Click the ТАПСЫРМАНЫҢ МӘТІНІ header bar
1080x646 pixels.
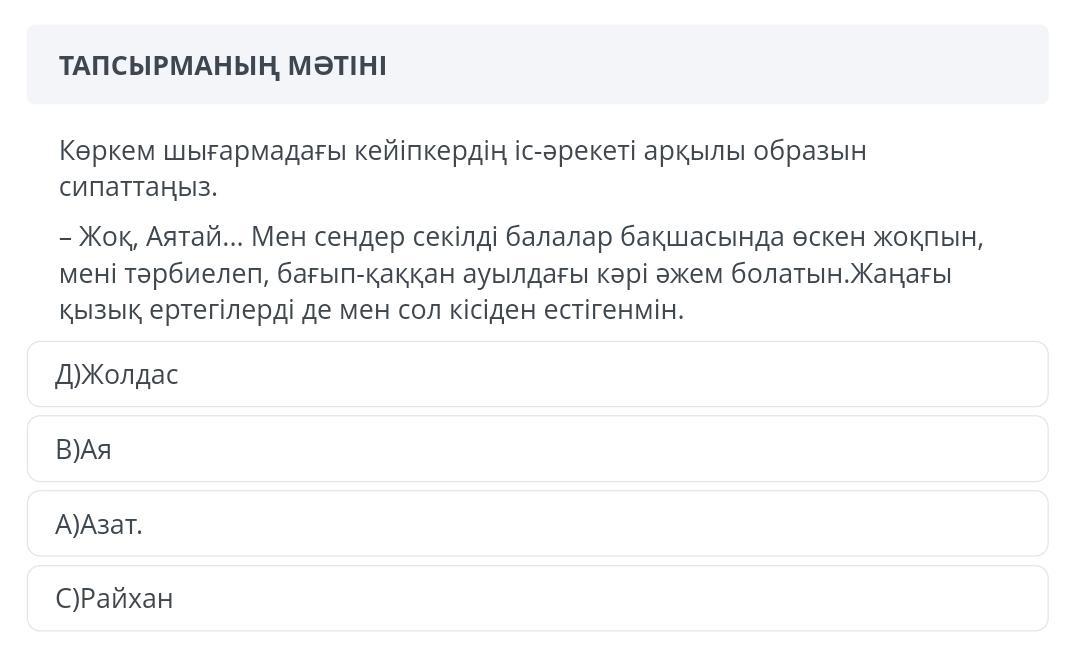point(537,65)
